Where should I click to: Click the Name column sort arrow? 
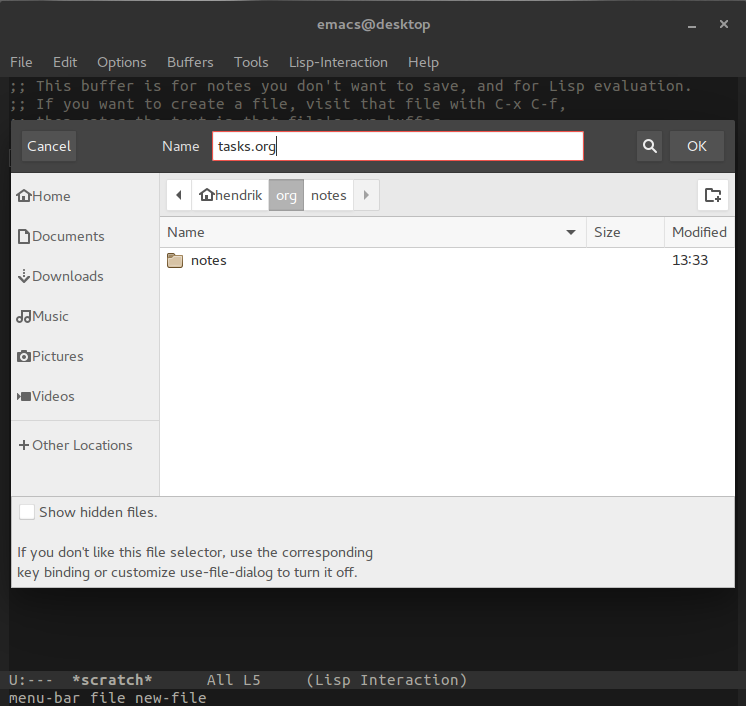[570, 232]
